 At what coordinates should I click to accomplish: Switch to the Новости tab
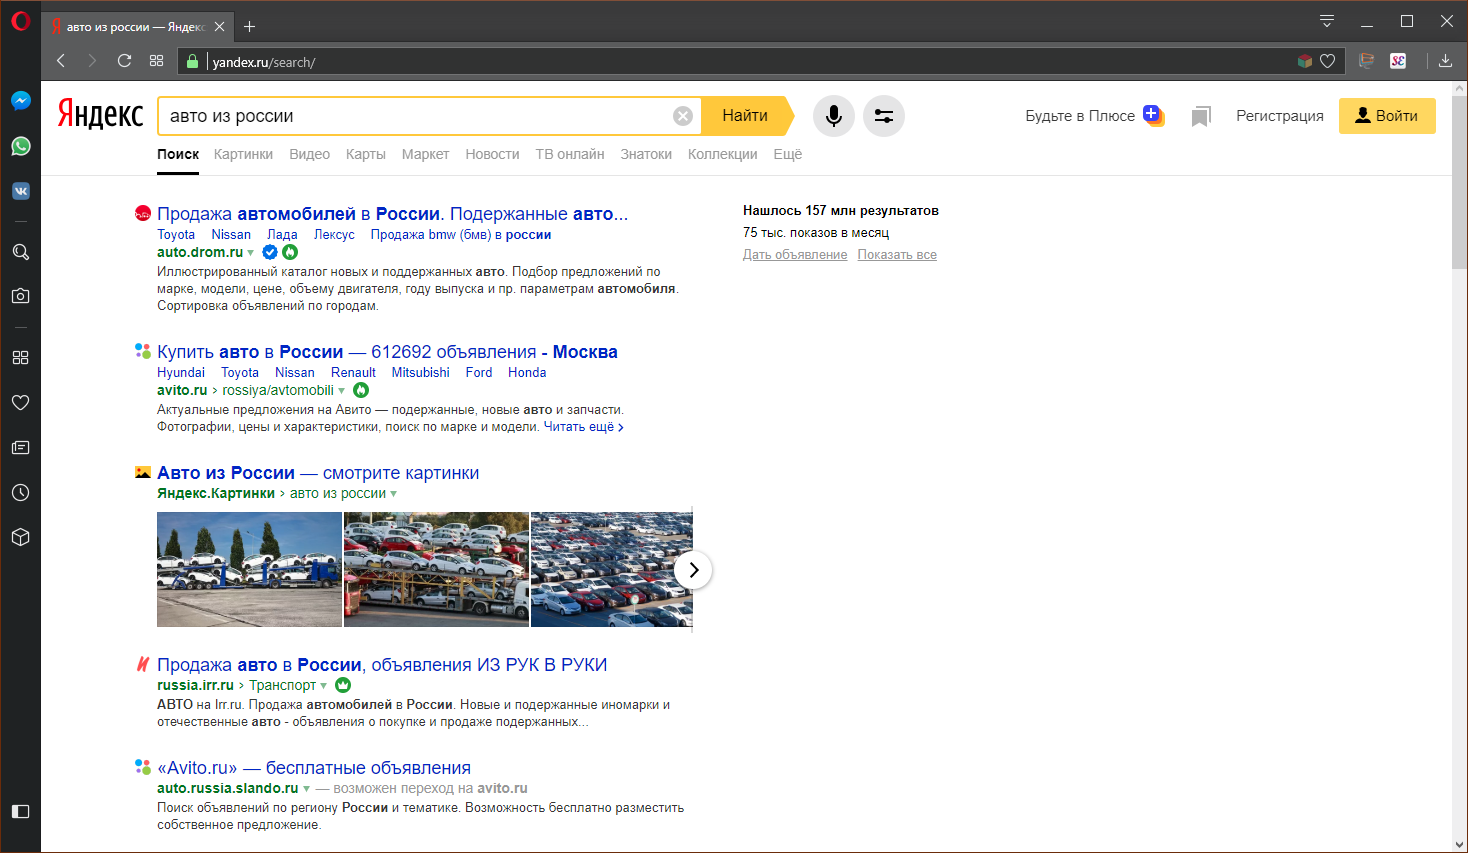click(x=492, y=154)
